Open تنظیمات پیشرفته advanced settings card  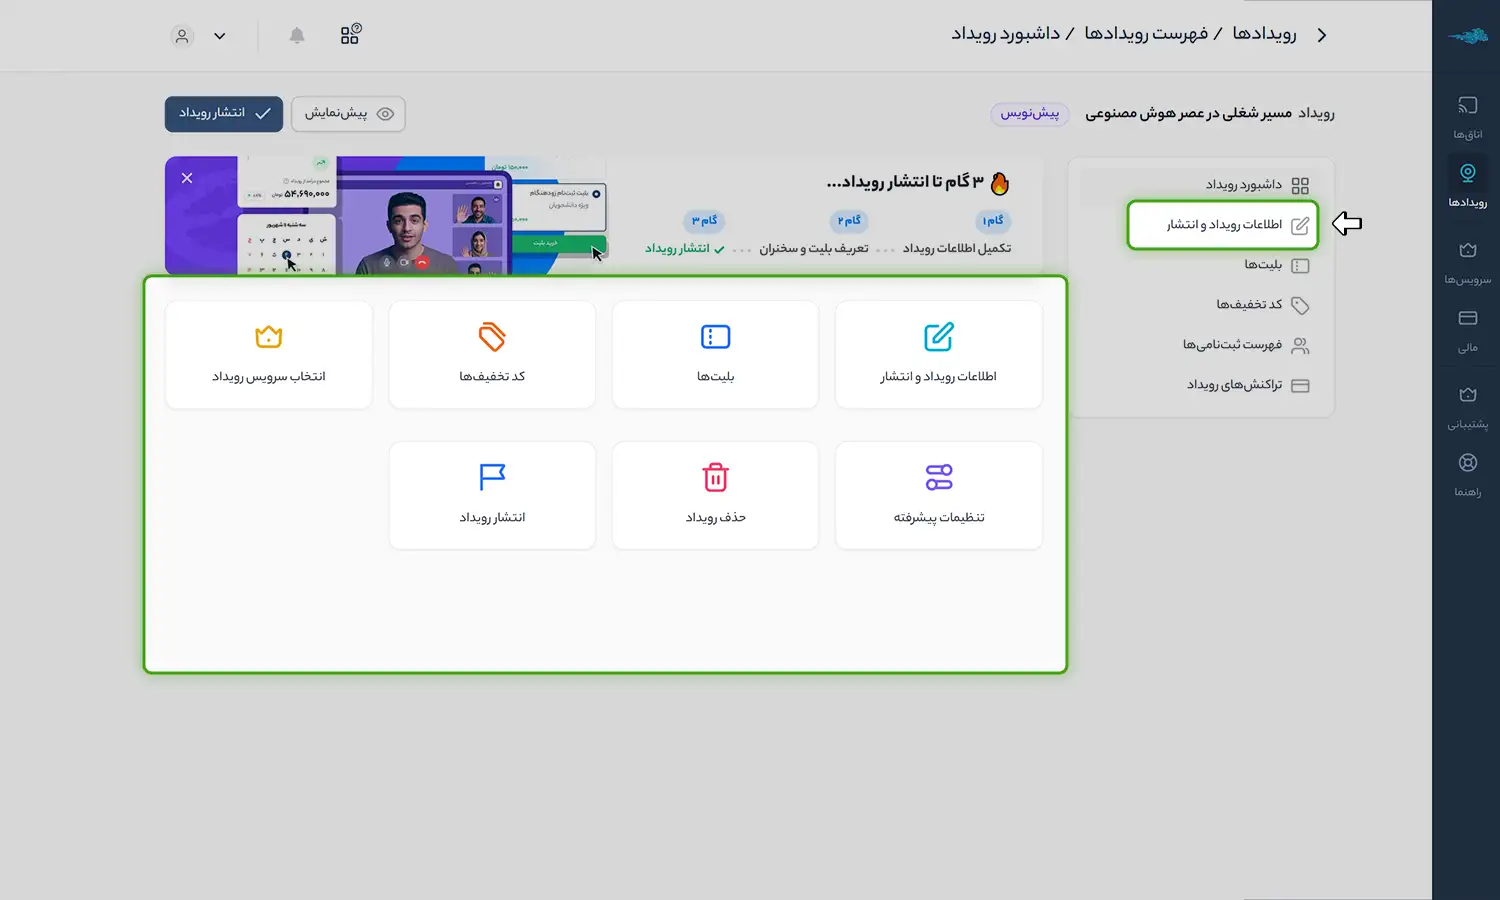tap(938, 495)
